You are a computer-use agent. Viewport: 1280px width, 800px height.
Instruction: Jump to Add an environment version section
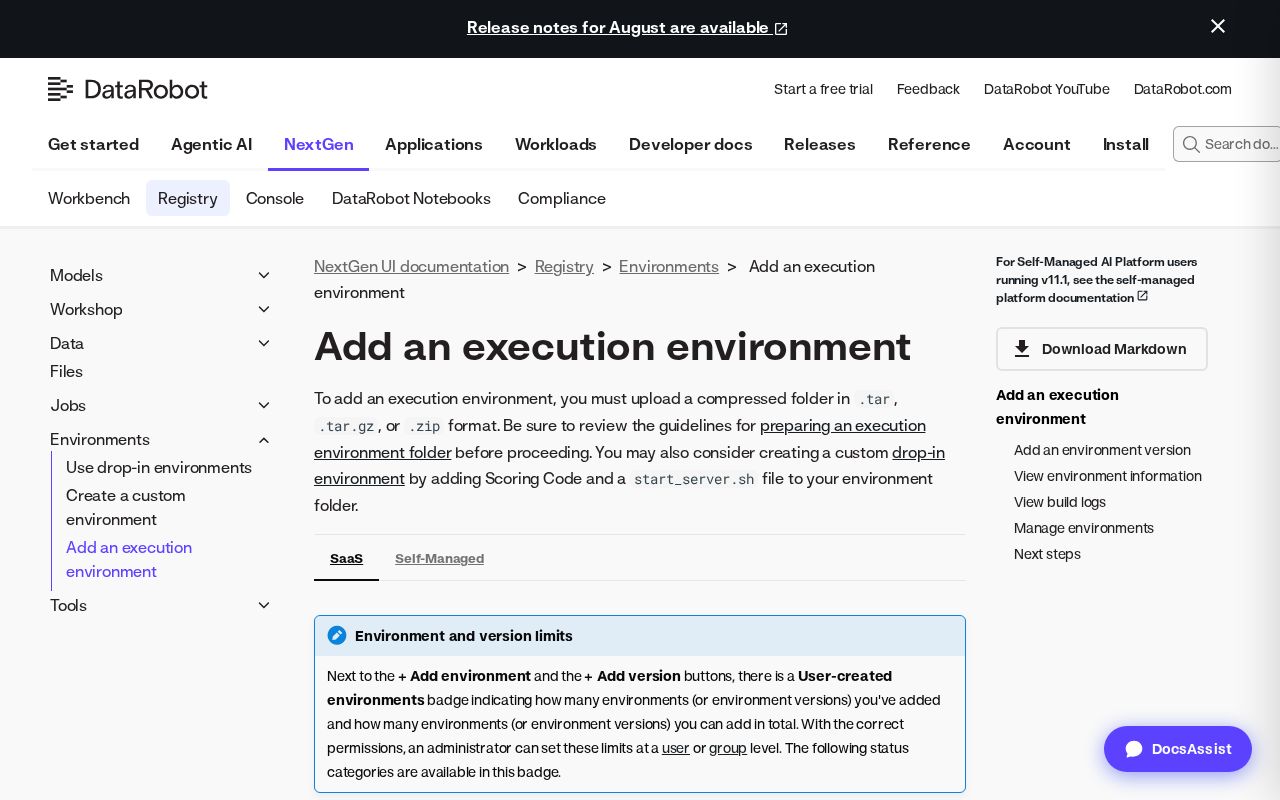[1102, 450]
